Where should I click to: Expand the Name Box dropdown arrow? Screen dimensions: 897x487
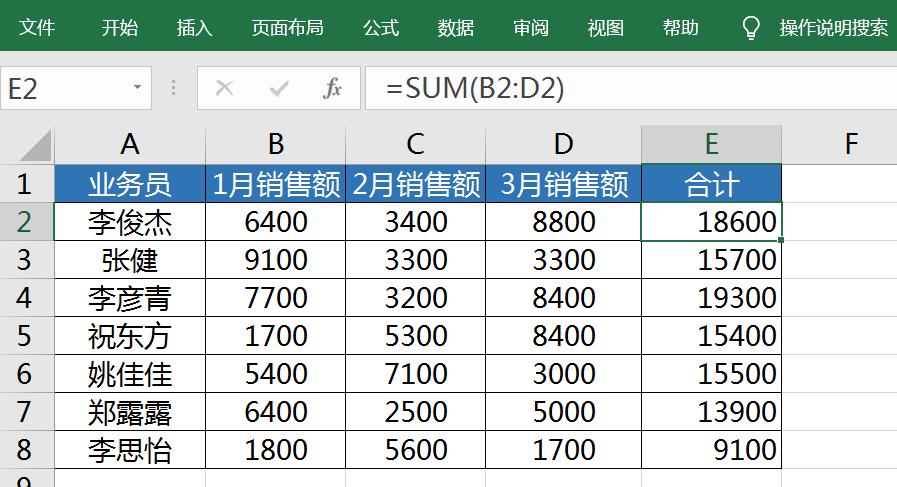pyautogui.click(x=137, y=88)
